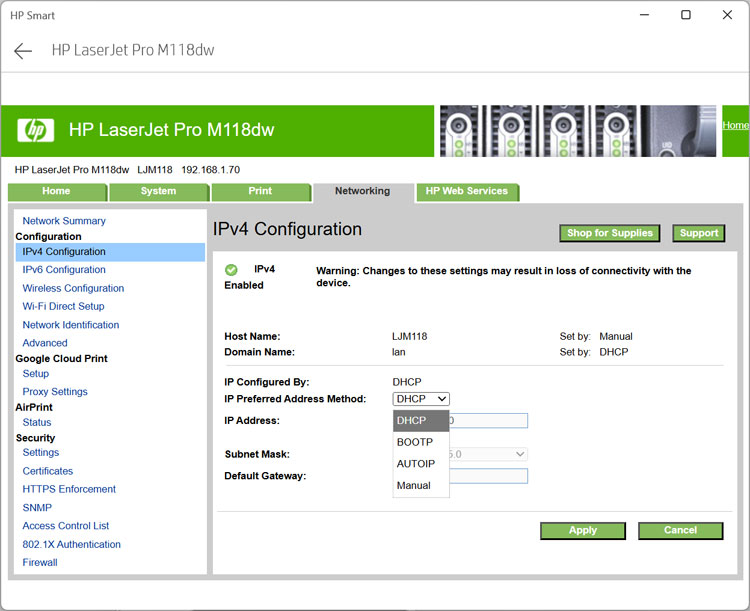Open the Wi-Fi Direct Setup link

[x=63, y=306]
